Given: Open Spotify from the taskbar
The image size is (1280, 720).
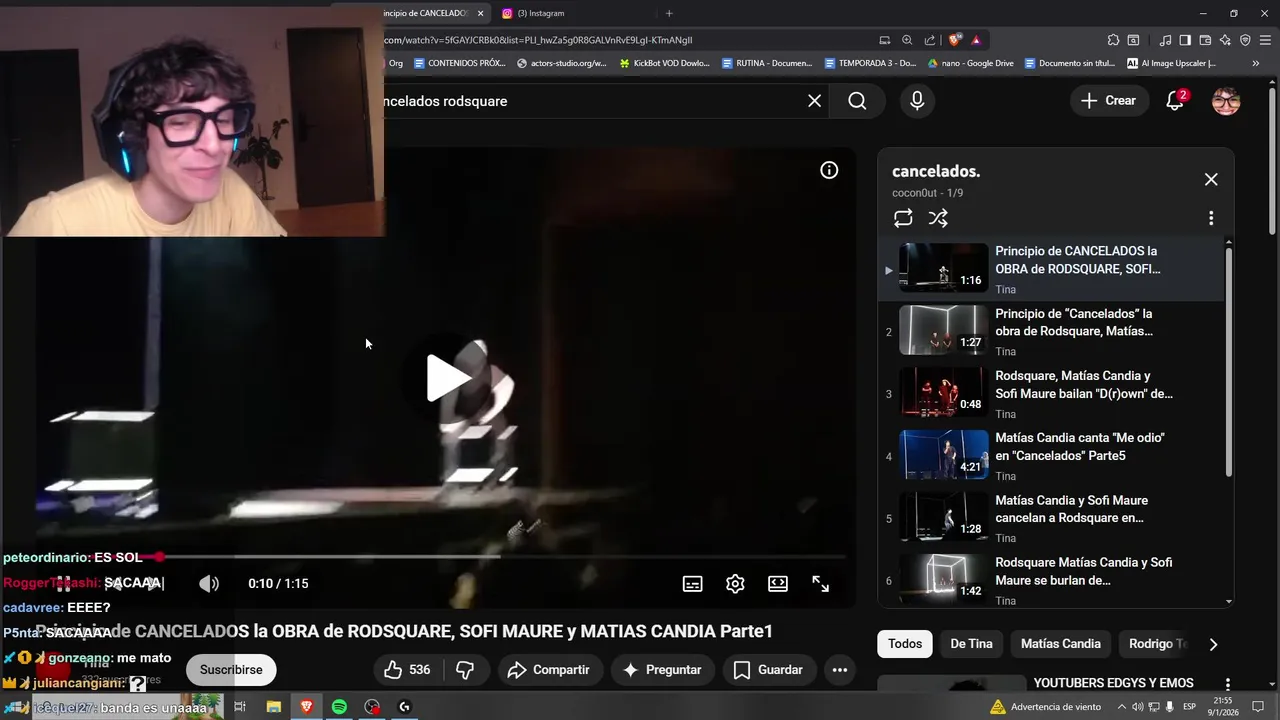Looking at the screenshot, I should click(x=339, y=707).
